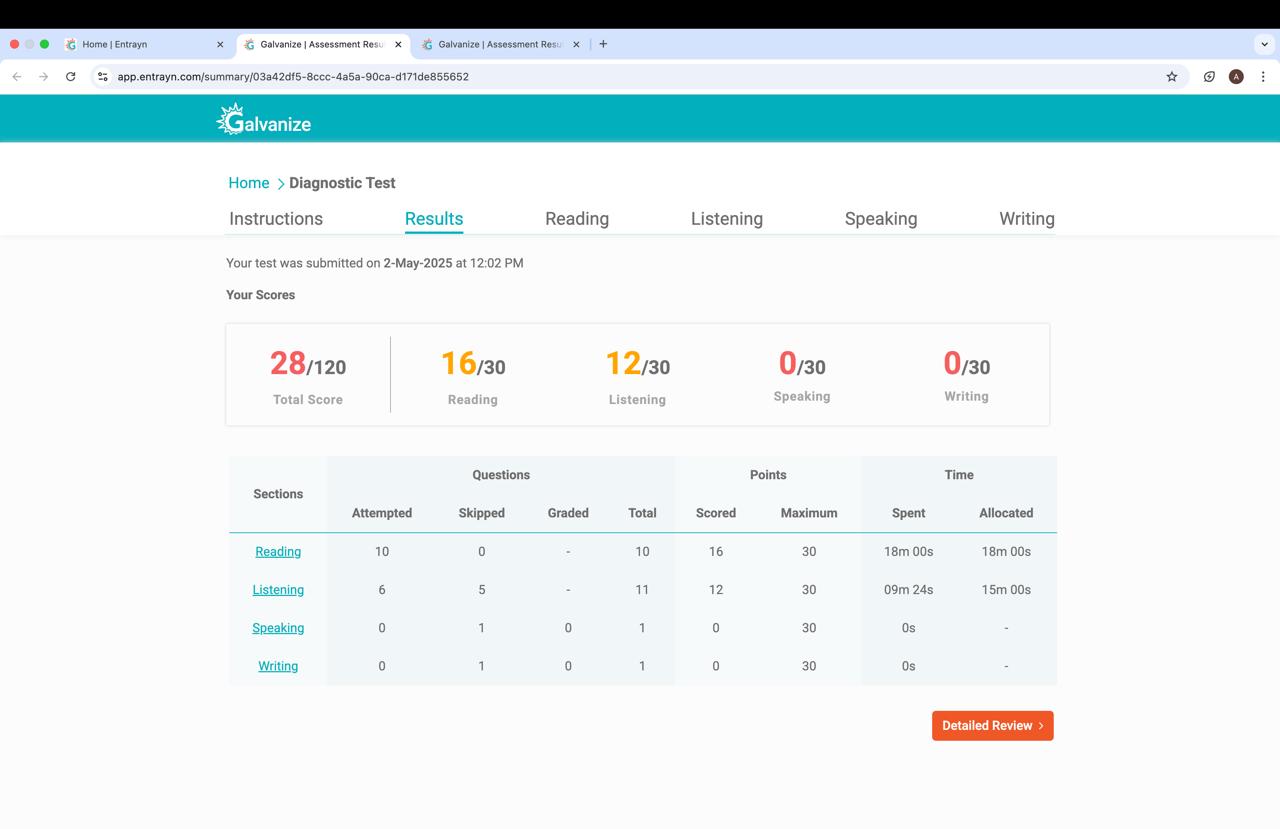This screenshot has width=1280, height=829.
Task: Open the Reading tab
Action: pos(577,219)
